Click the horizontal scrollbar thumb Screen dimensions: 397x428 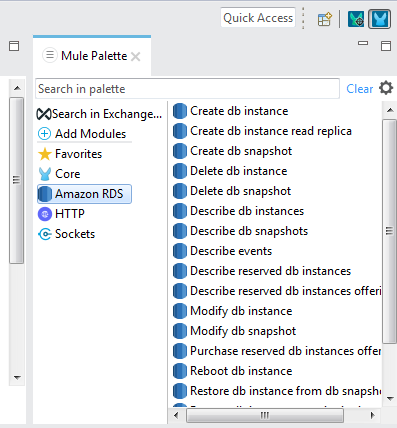point(265,415)
